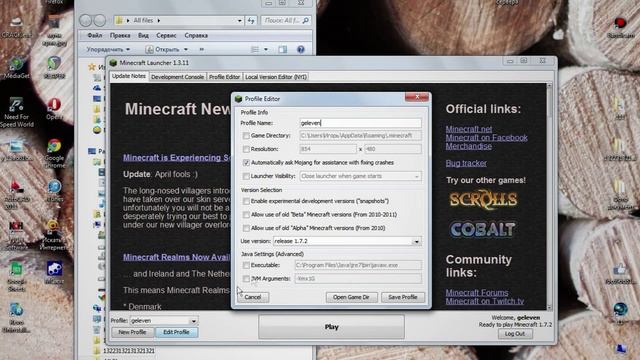
Task: Click the Profile Editor dialog title icon
Action: [x=238, y=99]
